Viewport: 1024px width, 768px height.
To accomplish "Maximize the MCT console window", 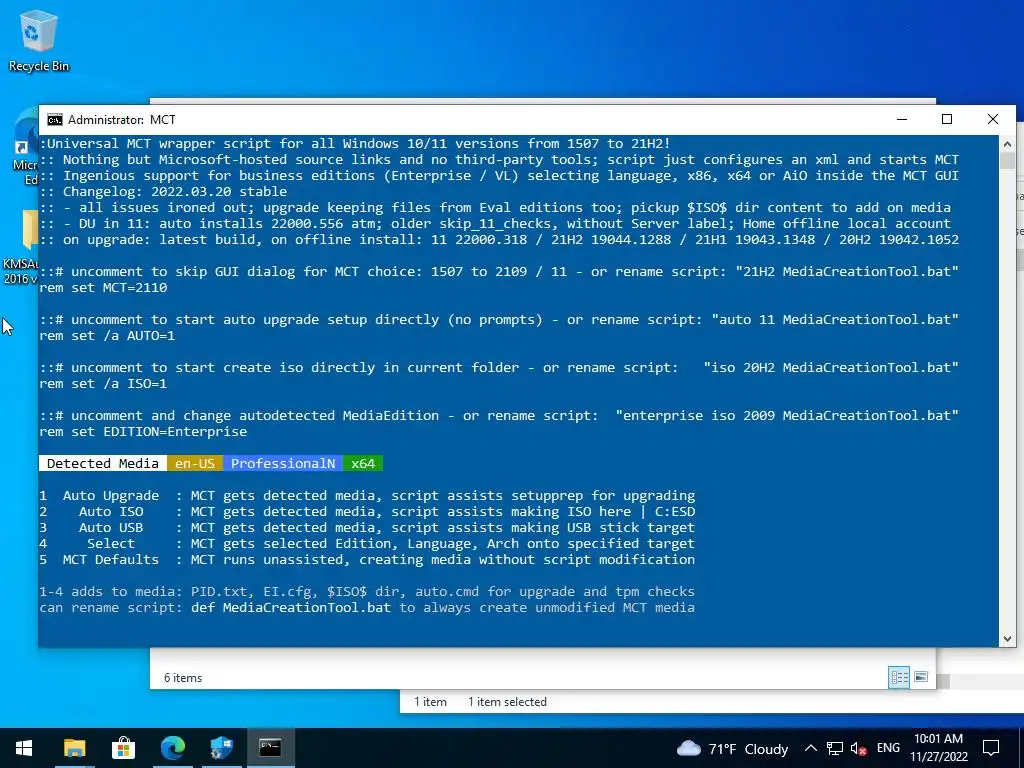I will click(947, 119).
